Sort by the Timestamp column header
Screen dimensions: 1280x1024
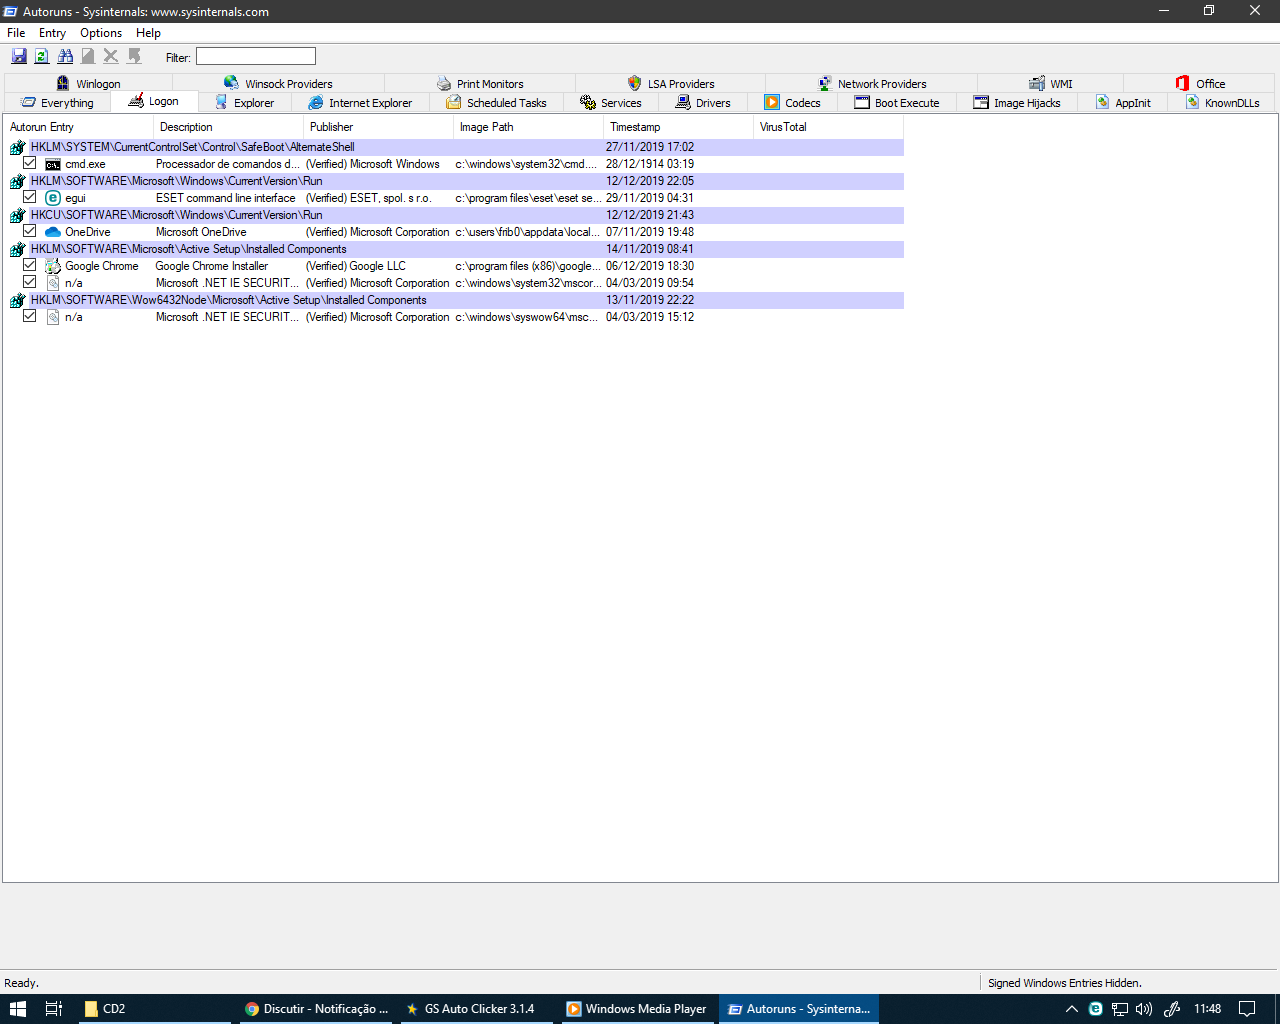[x=679, y=127]
